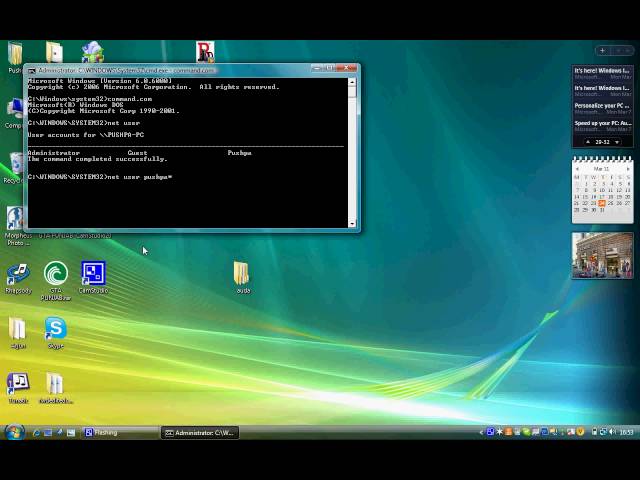This screenshot has width=640, height=480.
Task: Click the taskbar clock showing 16:53
Action: pyautogui.click(x=627, y=432)
